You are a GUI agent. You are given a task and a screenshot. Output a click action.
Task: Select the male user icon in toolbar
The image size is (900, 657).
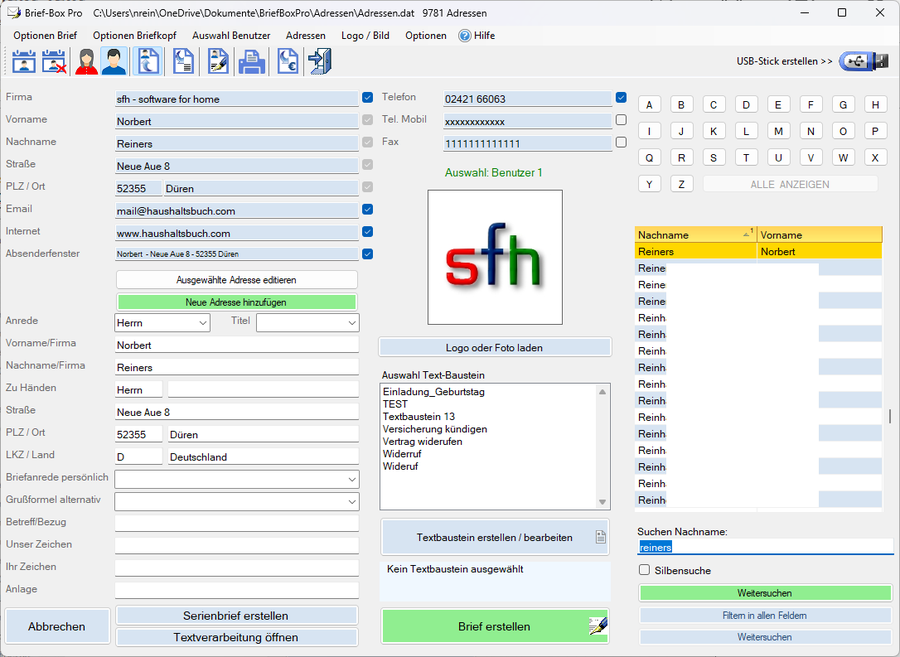pyautogui.click(x=114, y=62)
